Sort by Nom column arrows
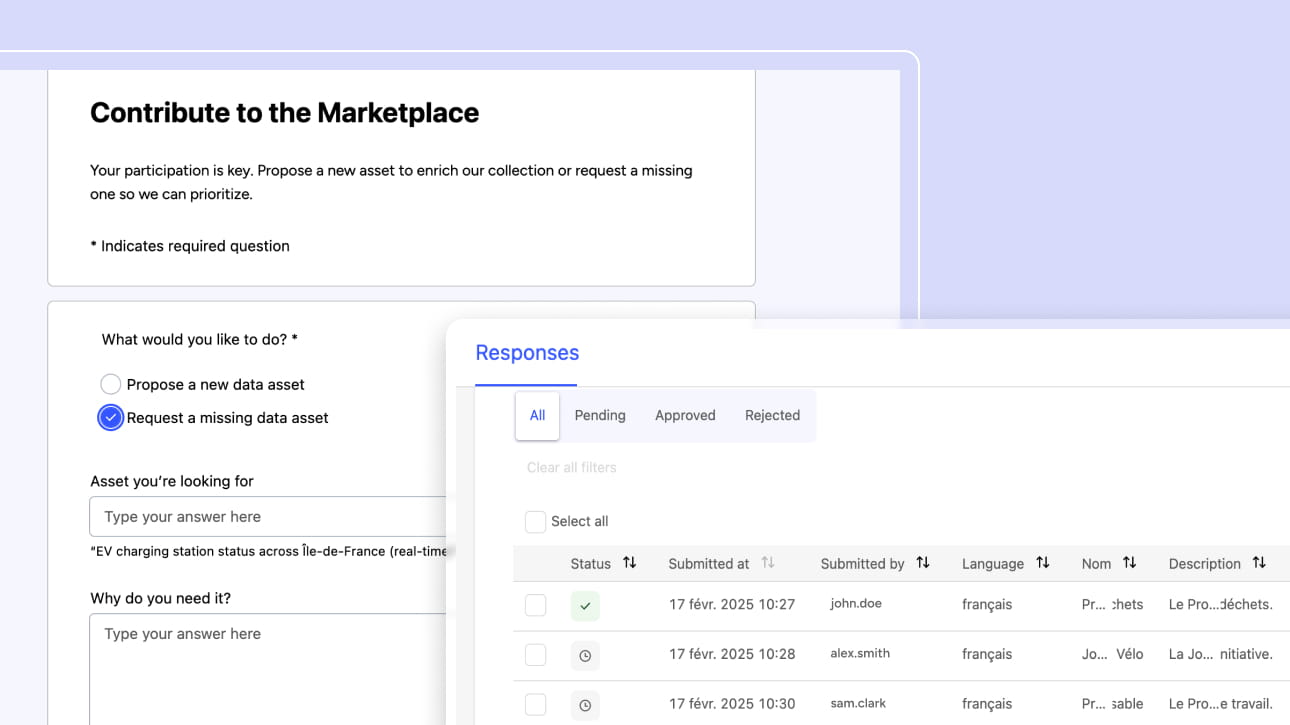1290x725 pixels. [x=1129, y=563]
